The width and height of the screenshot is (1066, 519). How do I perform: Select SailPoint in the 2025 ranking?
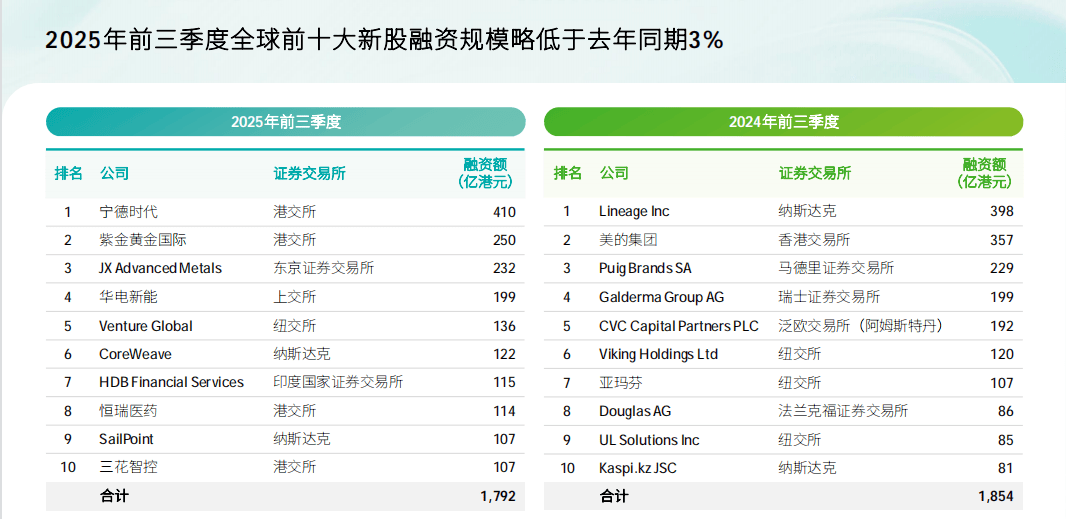point(126,439)
